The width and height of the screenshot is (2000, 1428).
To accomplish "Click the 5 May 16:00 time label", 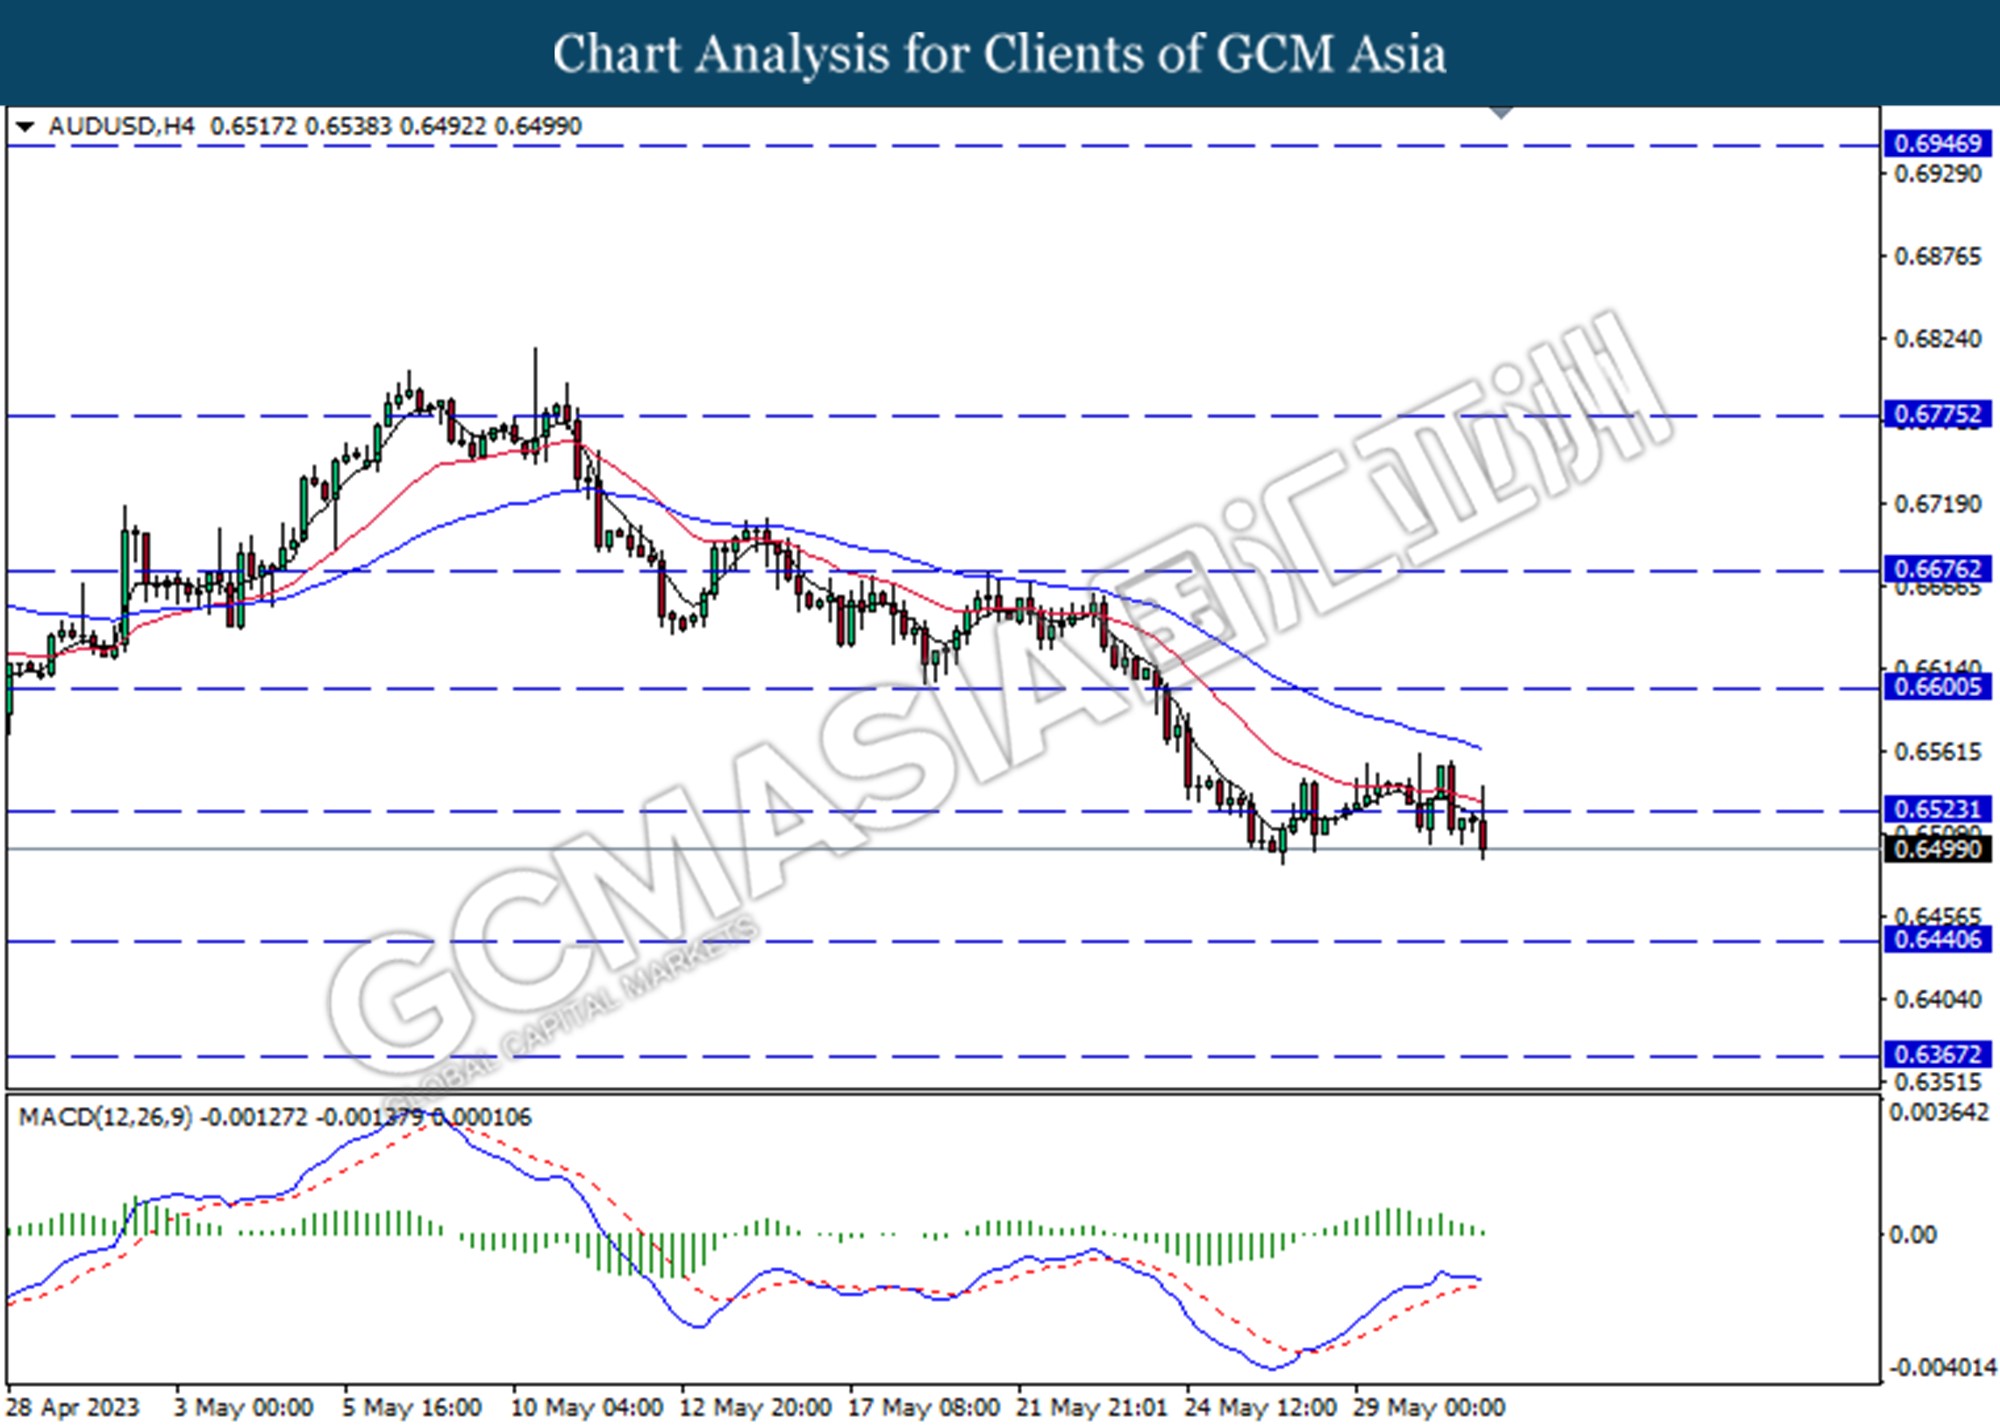I will click(412, 1407).
